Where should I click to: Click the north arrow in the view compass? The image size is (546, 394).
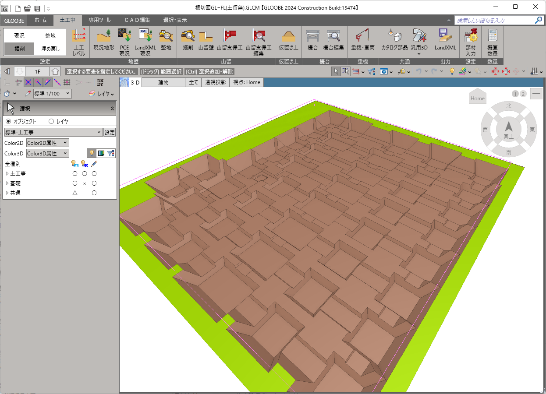[508, 127]
